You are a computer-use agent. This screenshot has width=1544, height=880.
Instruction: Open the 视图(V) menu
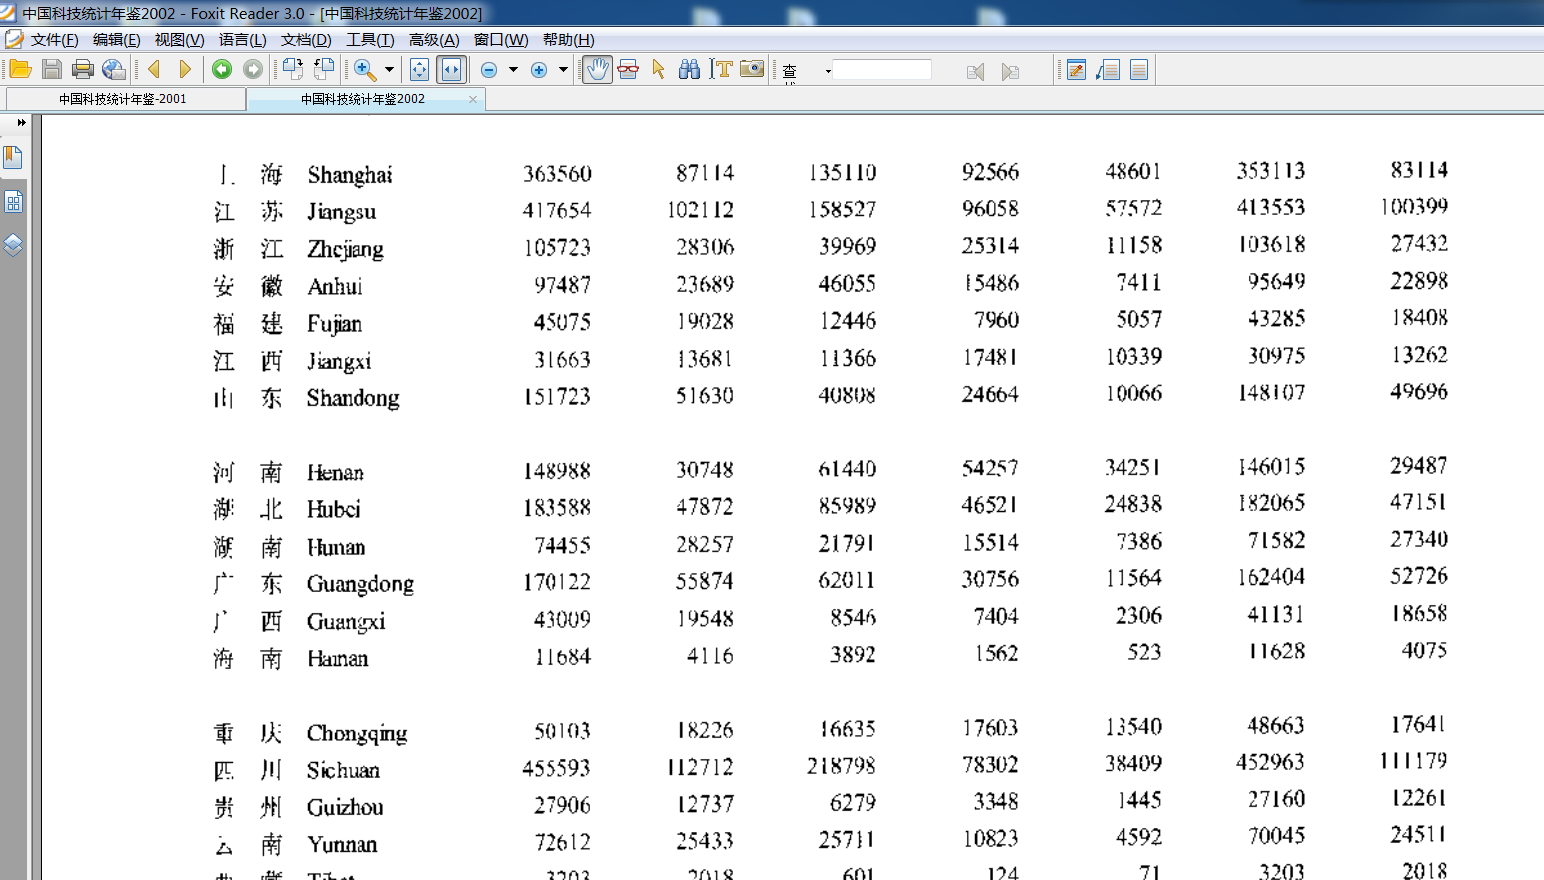(179, 40)
